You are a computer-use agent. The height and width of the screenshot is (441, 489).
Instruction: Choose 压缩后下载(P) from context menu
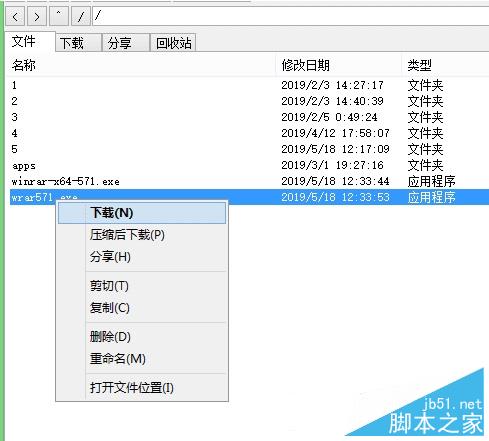click(x=142, y=235)
